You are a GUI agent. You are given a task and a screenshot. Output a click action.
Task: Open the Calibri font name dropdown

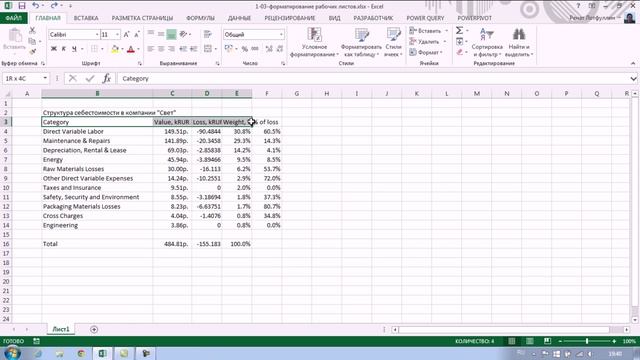tap(97, 35)
